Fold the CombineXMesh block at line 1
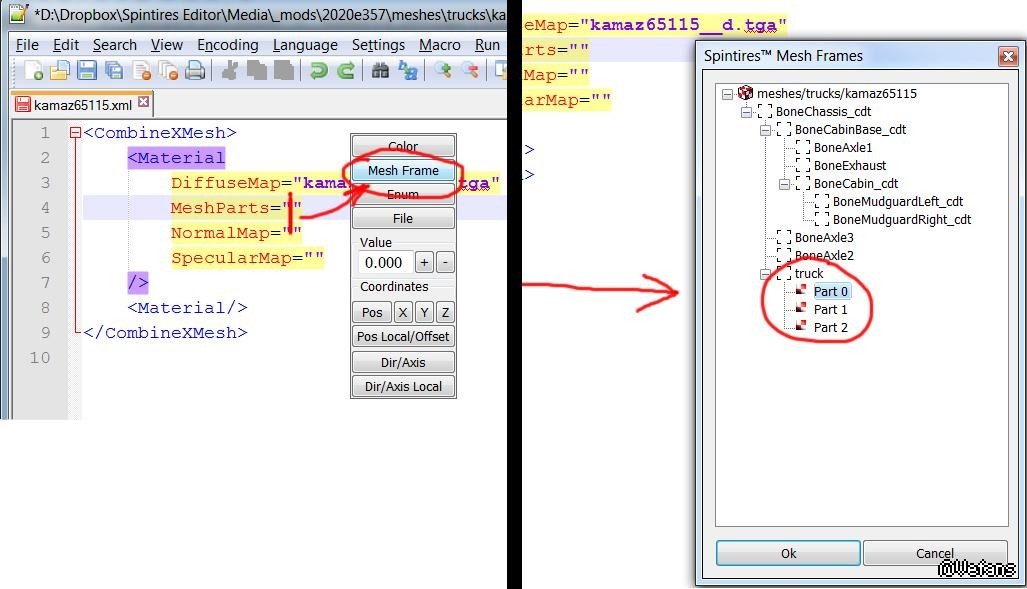Viewport: 1027px width, 589px height. (75, 133)
